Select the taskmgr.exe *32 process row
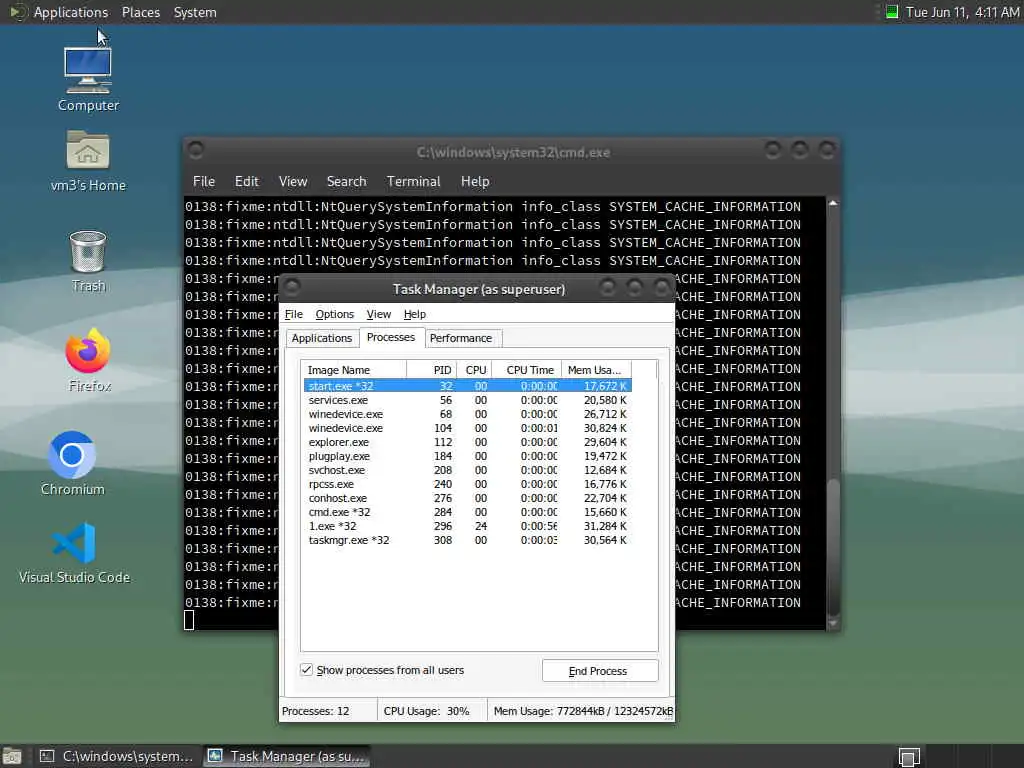 tap(467, 540)
